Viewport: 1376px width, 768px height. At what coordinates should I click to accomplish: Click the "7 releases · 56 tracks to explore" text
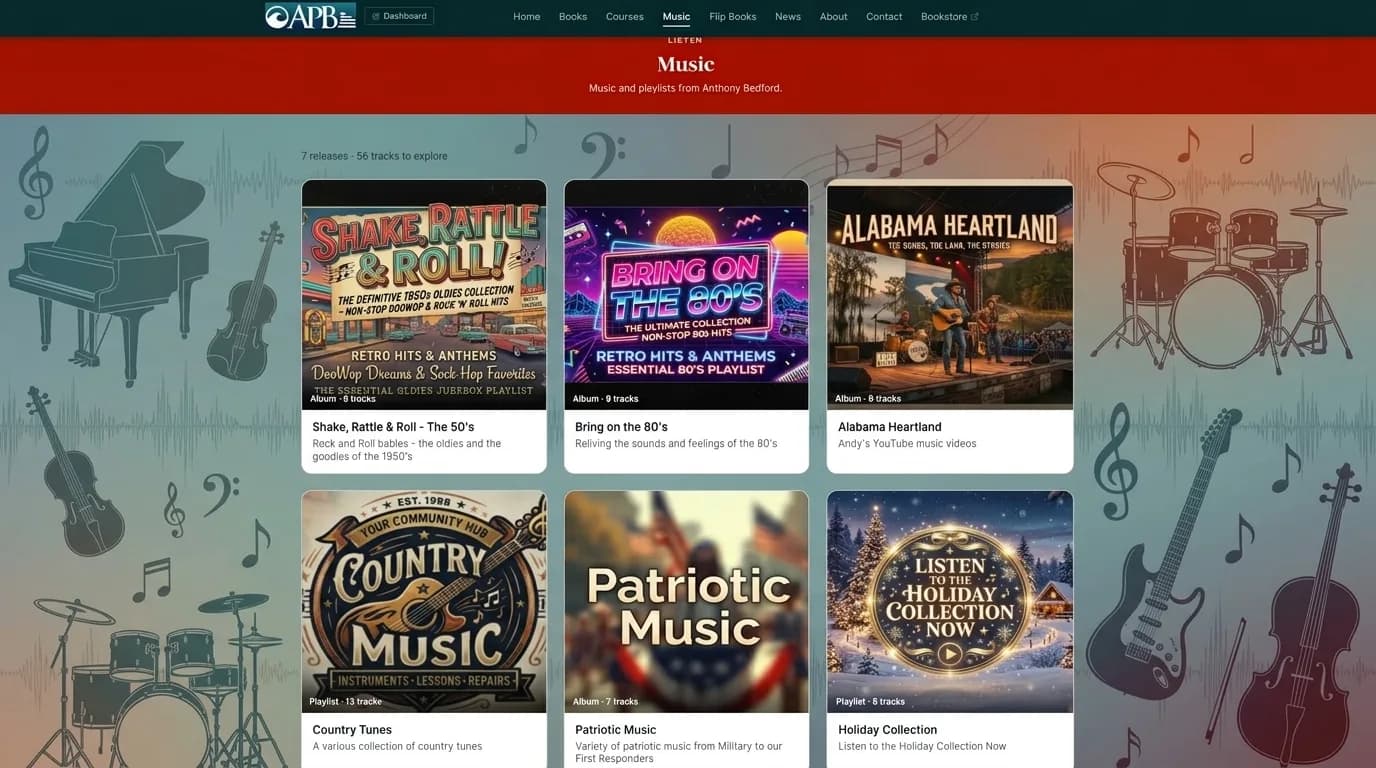374,156
